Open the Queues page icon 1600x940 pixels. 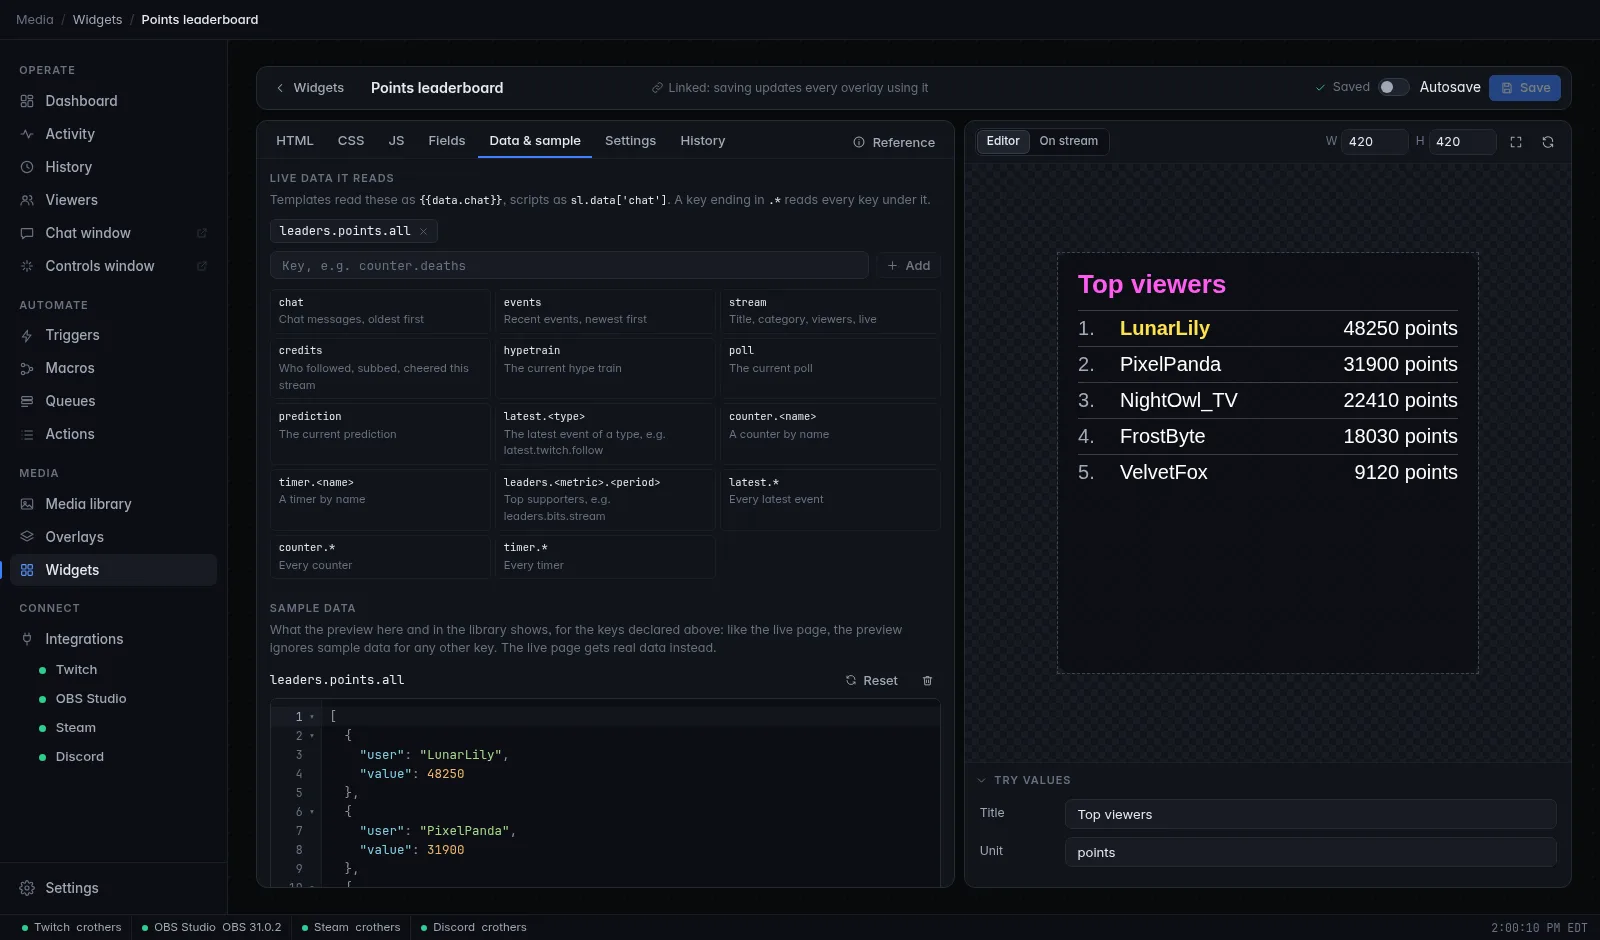point(27,401)
